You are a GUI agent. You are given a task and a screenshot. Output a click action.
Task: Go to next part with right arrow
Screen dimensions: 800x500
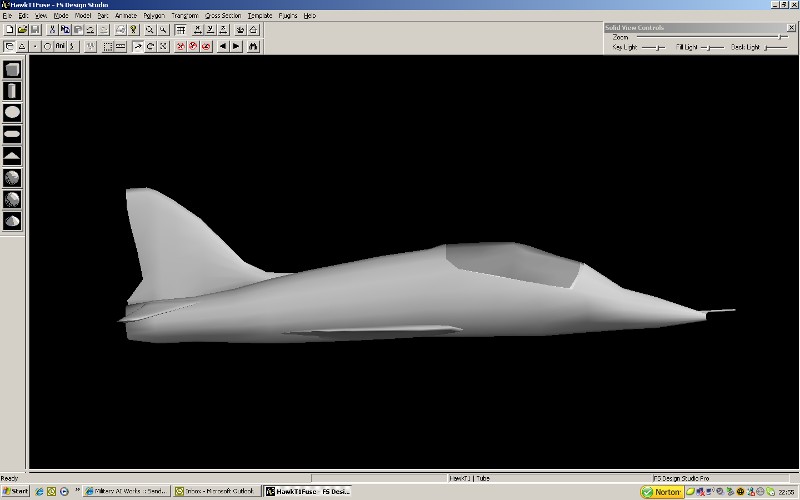click(x=236, y=46)
